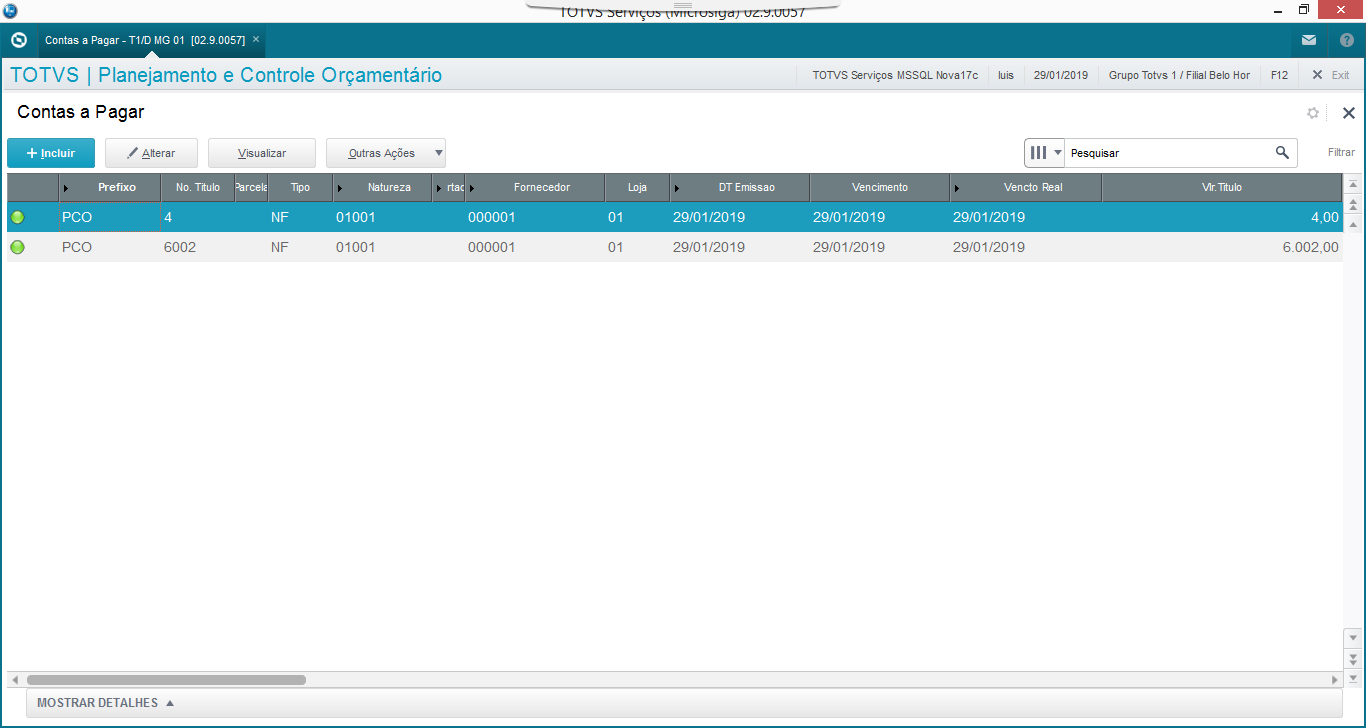Click the user name luis in the status bar
Viewport: 1366px width, 728px height.
click(x=1006, y=75)
